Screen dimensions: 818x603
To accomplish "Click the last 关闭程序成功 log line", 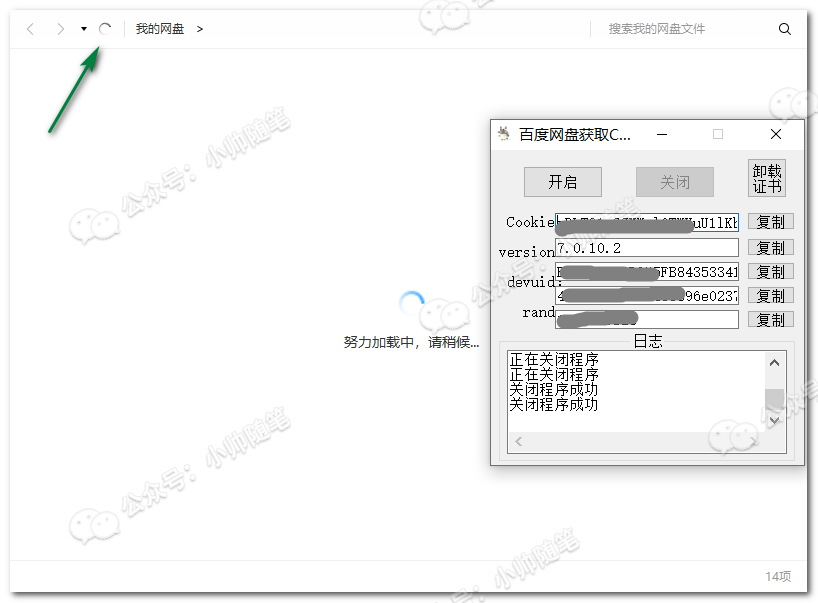I will point(554,404).
